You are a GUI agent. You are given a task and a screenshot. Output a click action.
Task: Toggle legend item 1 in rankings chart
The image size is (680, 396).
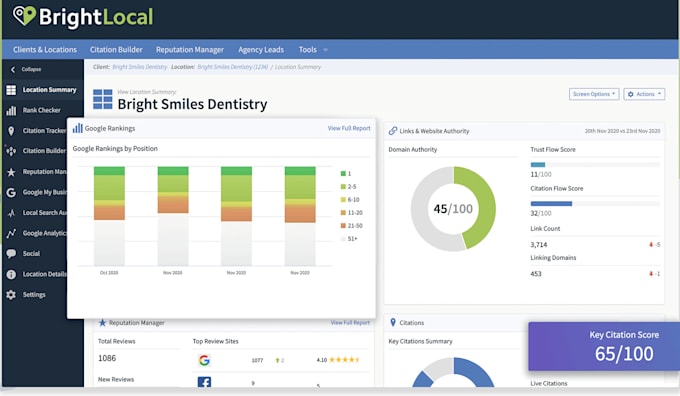coord(346,173)
